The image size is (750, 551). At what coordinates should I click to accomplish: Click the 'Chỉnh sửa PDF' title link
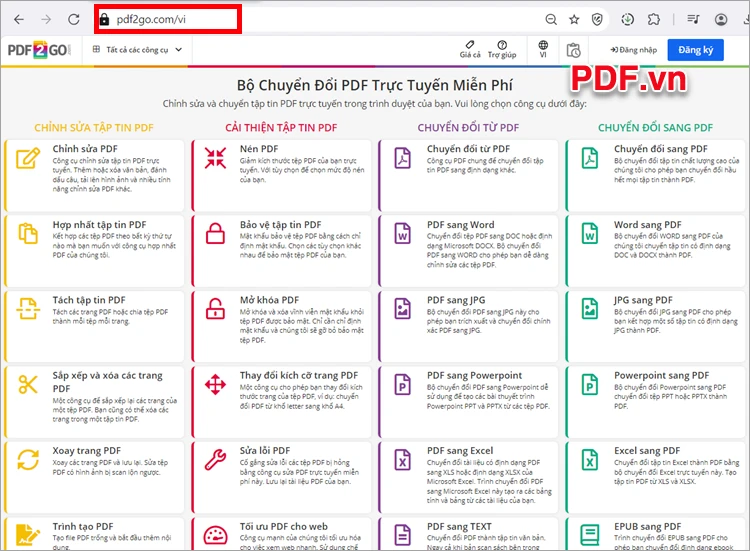pos(85,149)
